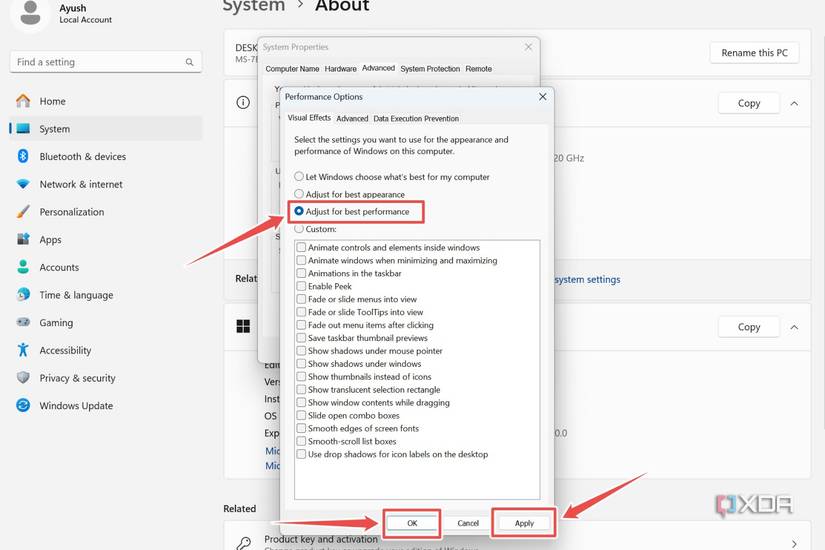Check Show thumbnails instead of icons
825x550 pixels.
coord(301,376)
